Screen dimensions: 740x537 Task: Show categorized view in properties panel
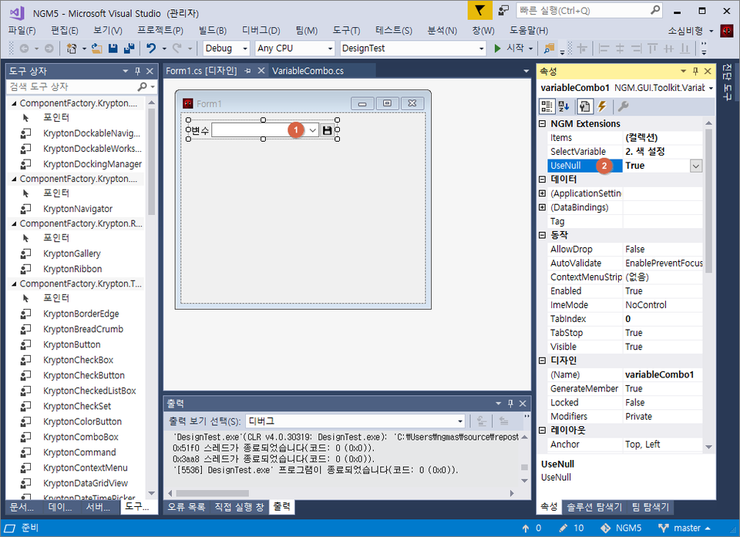[547, 107]
